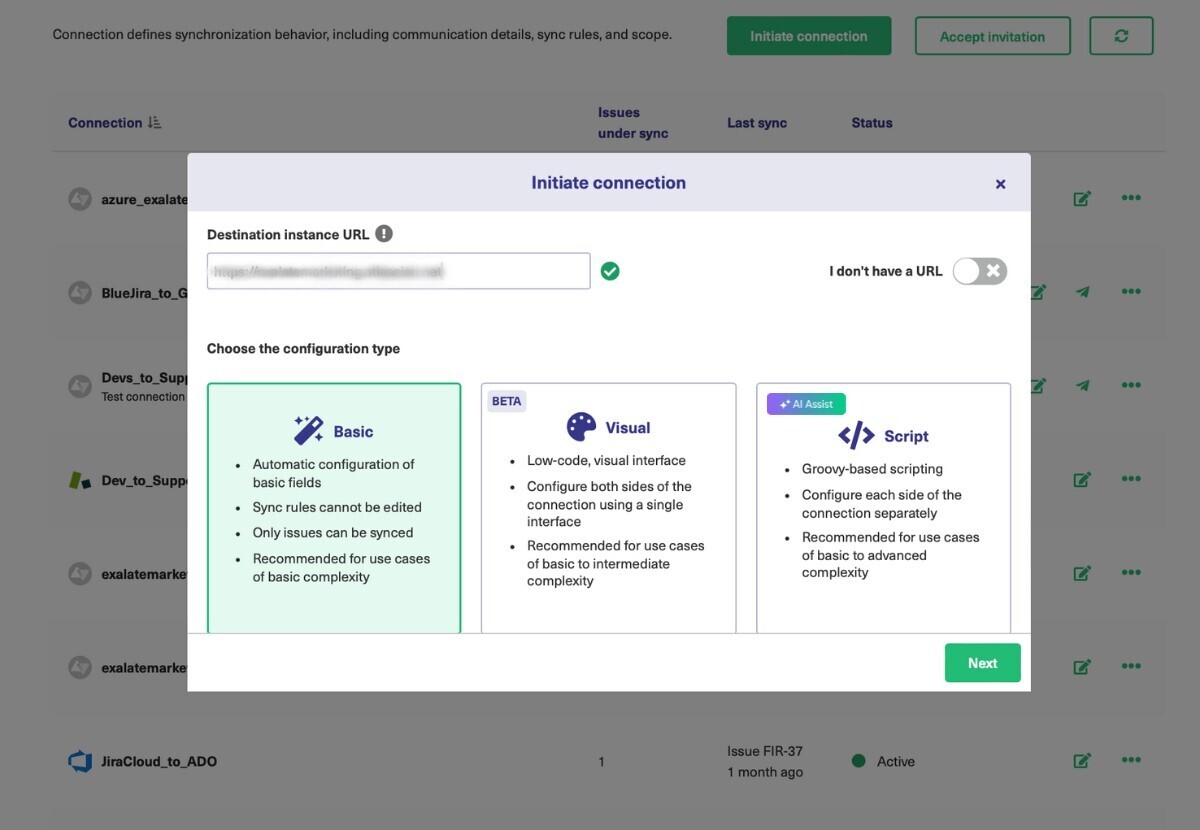Open the three-dot menu for JiraCloud_to_ADO

point(1131,760)
